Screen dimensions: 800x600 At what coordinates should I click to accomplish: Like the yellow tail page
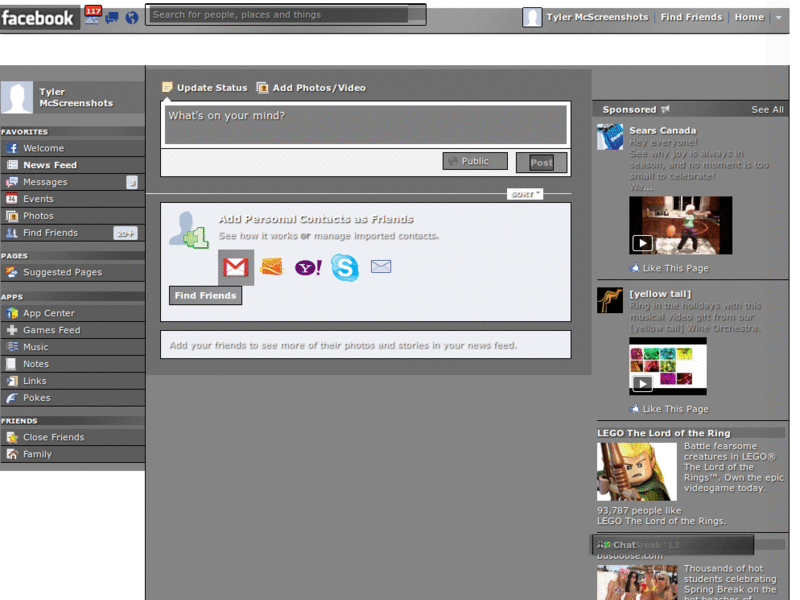click(x=669, y=409)
